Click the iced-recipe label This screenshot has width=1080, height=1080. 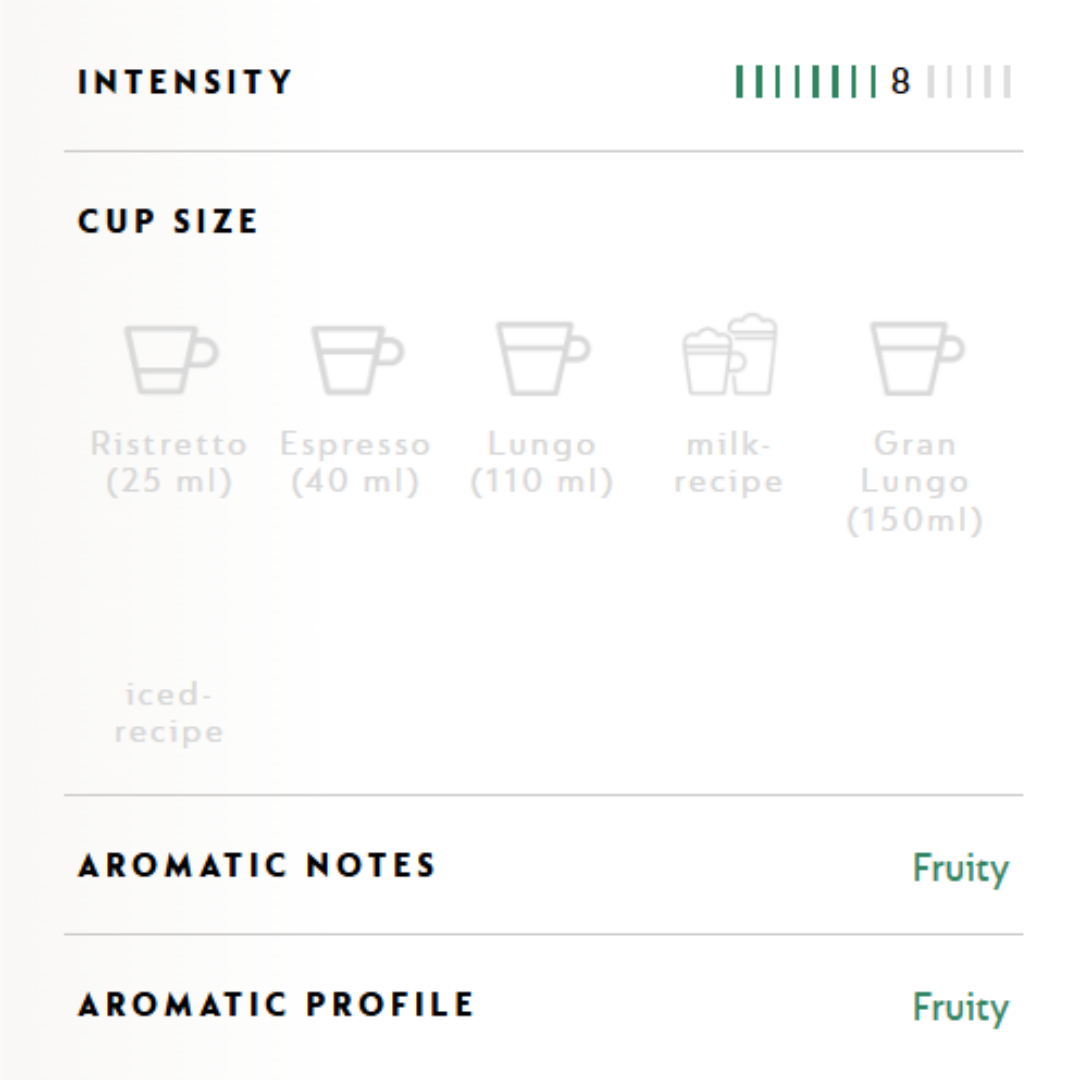coord(169,713)
